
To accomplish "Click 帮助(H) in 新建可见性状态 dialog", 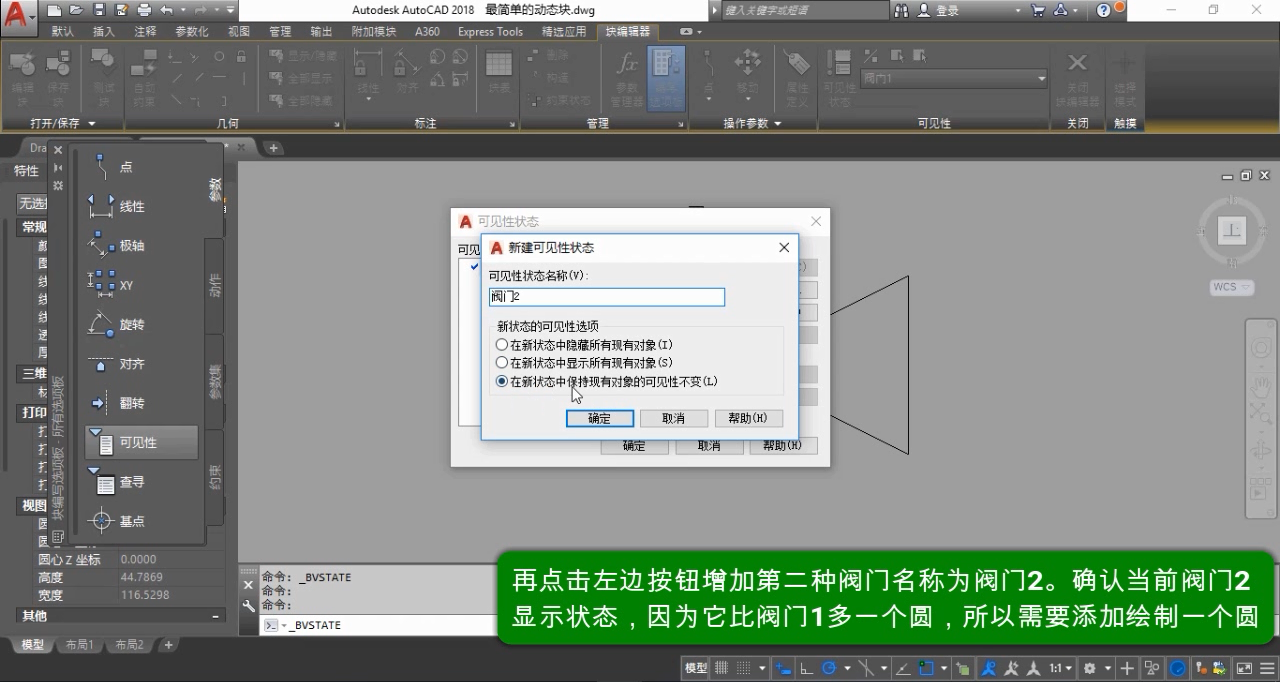I will click(748, 418).
